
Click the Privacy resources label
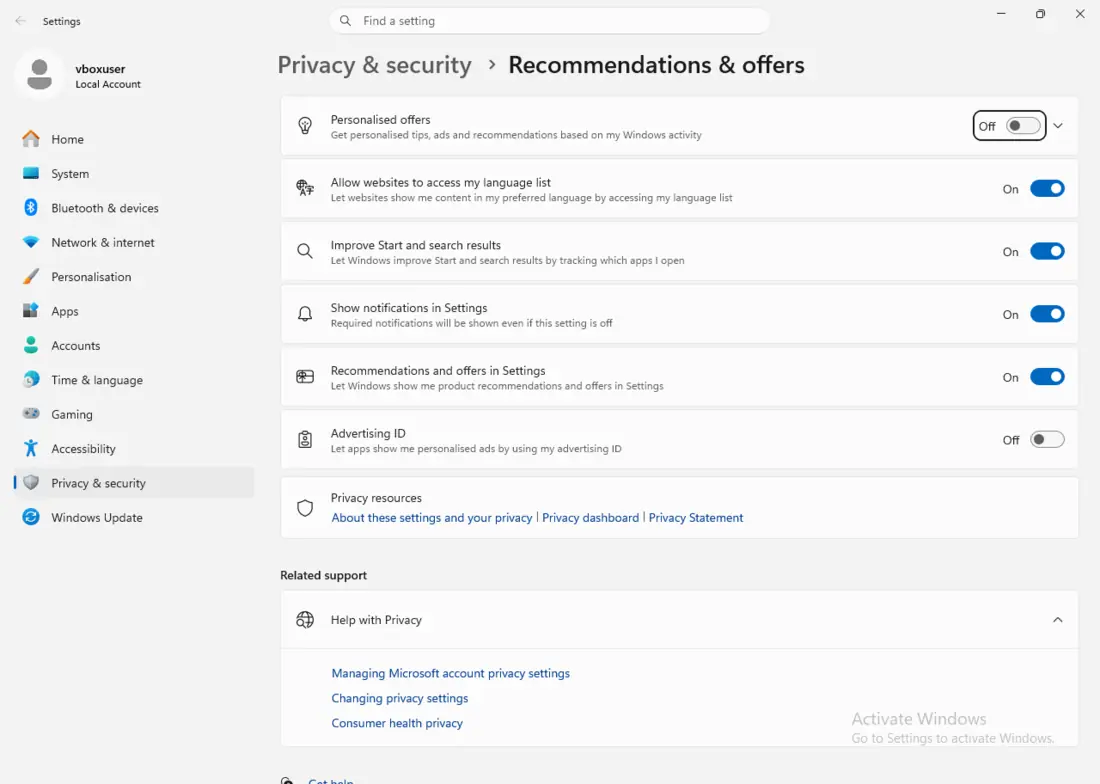pos(376,498)
